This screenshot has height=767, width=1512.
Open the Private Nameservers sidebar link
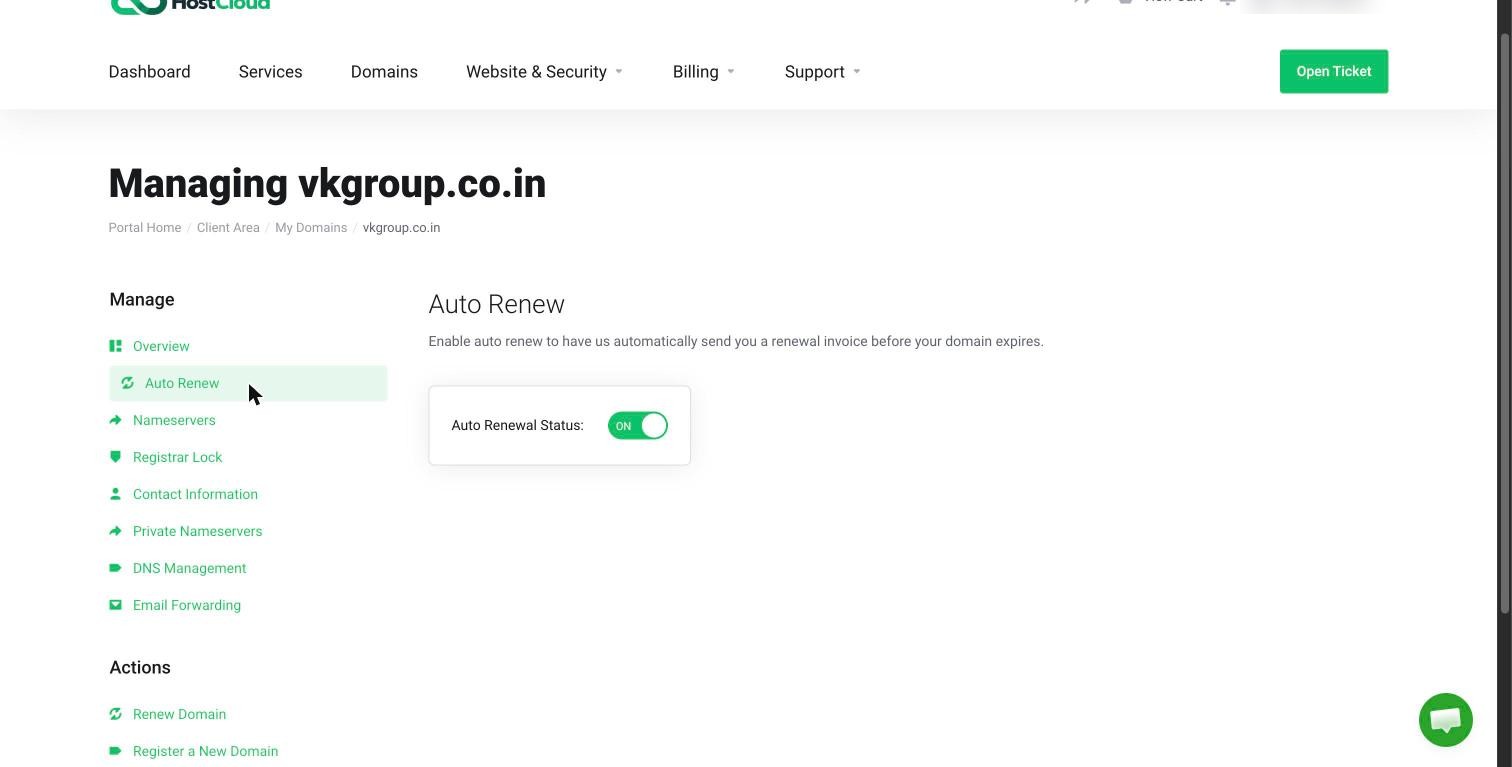(x=198, y=531)
